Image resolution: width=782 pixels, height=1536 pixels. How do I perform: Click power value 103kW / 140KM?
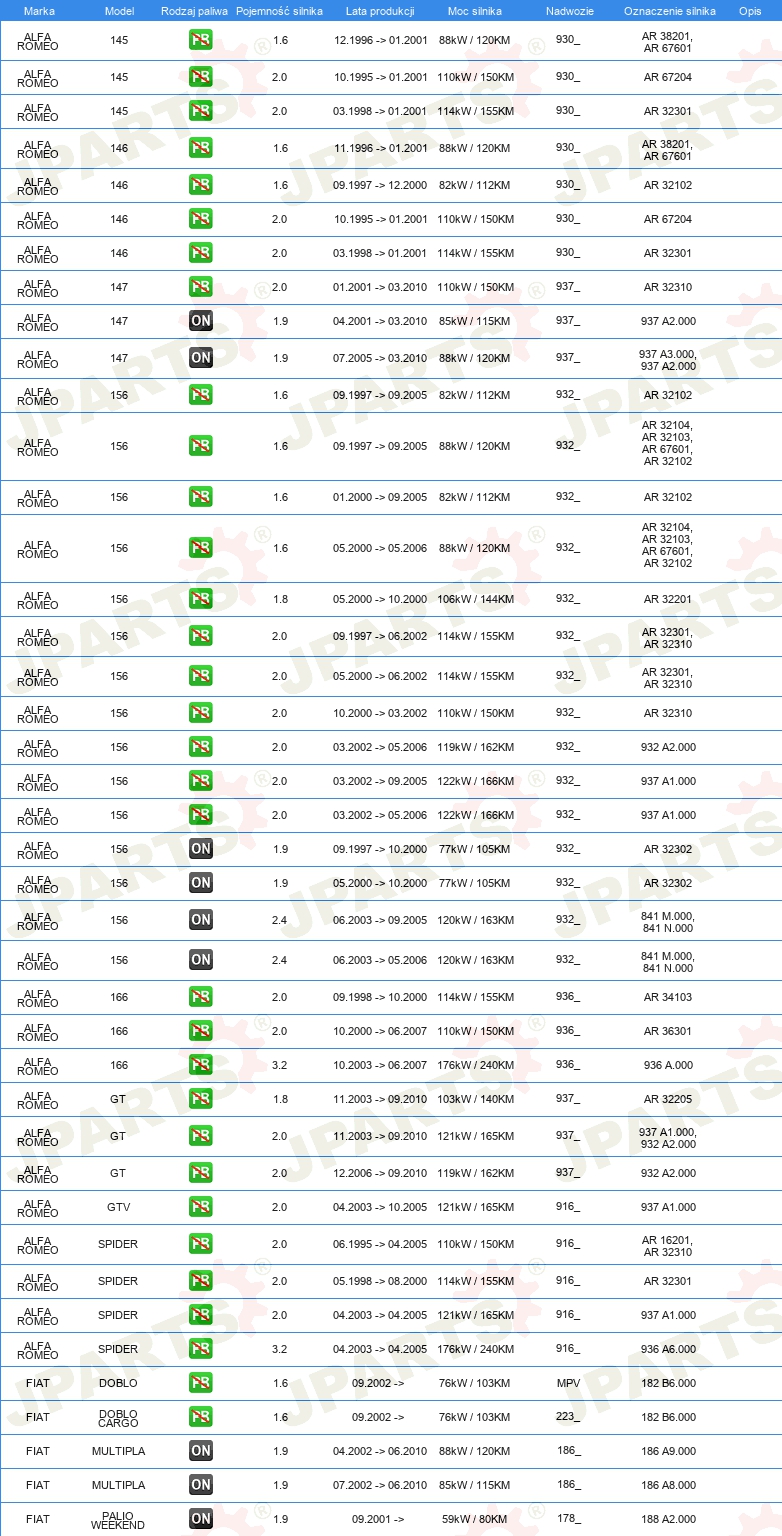(475, 1099)
